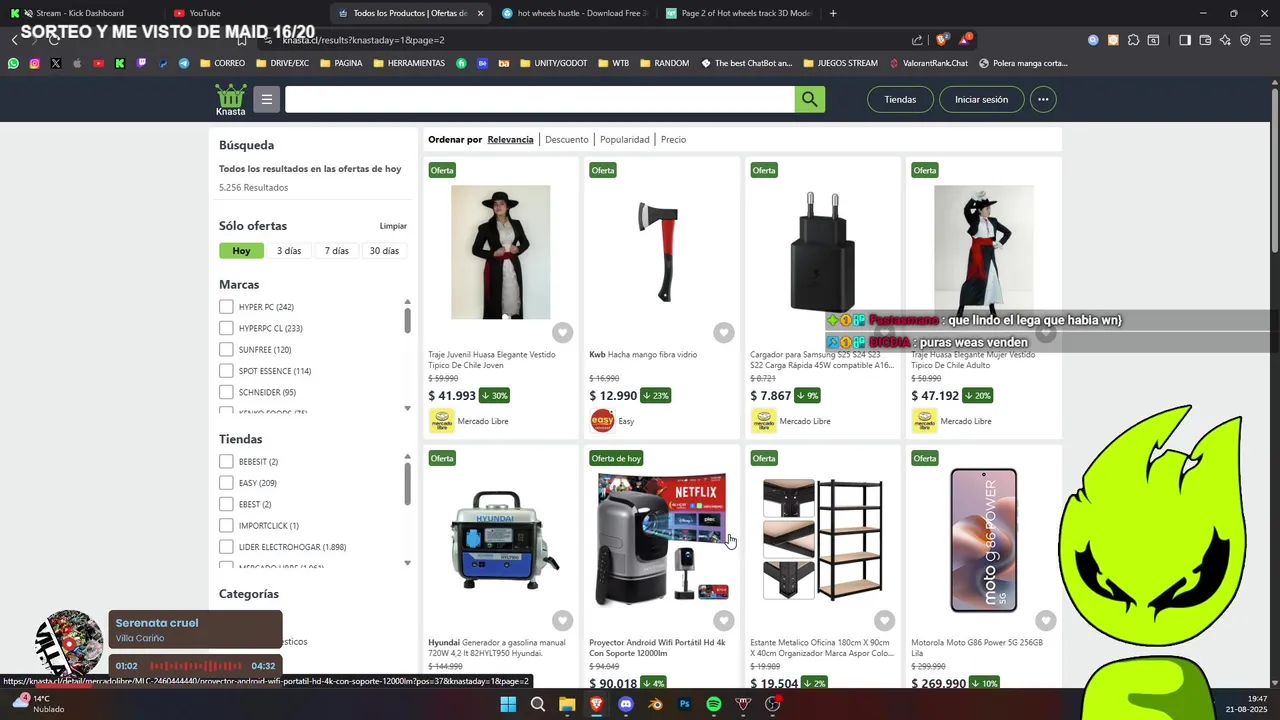
Task: Open the browser extensions puzzle icon
Action: tap(1133, 40)
